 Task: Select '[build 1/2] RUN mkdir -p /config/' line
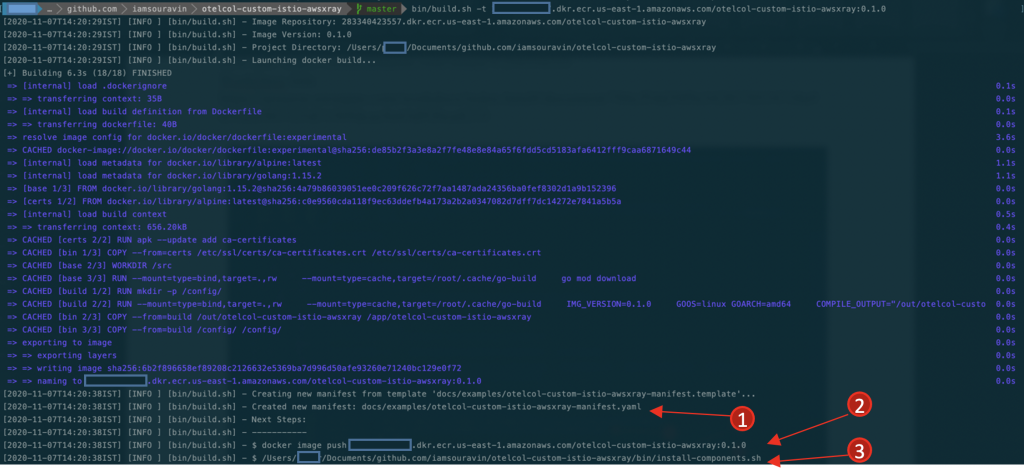[x=115, y=290]
